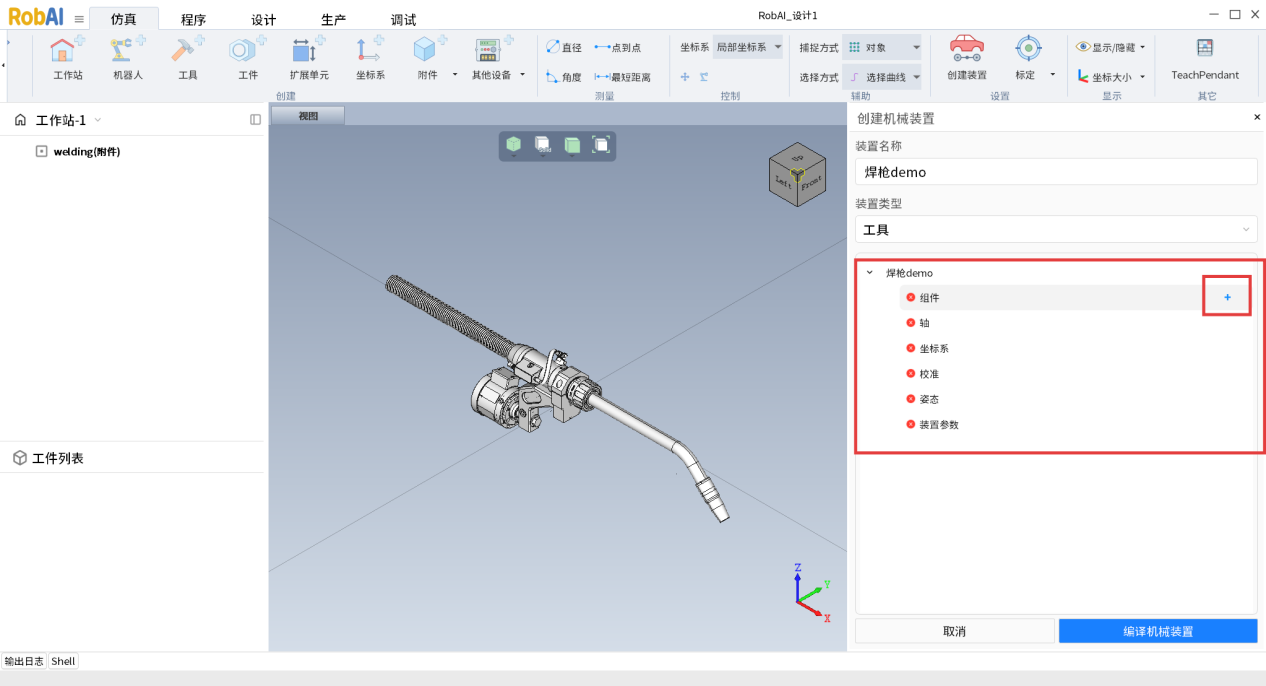Click the 坐标系 coordinate frame create icon
Screen dimensions: 1266x686
click(x=370, y=50)
